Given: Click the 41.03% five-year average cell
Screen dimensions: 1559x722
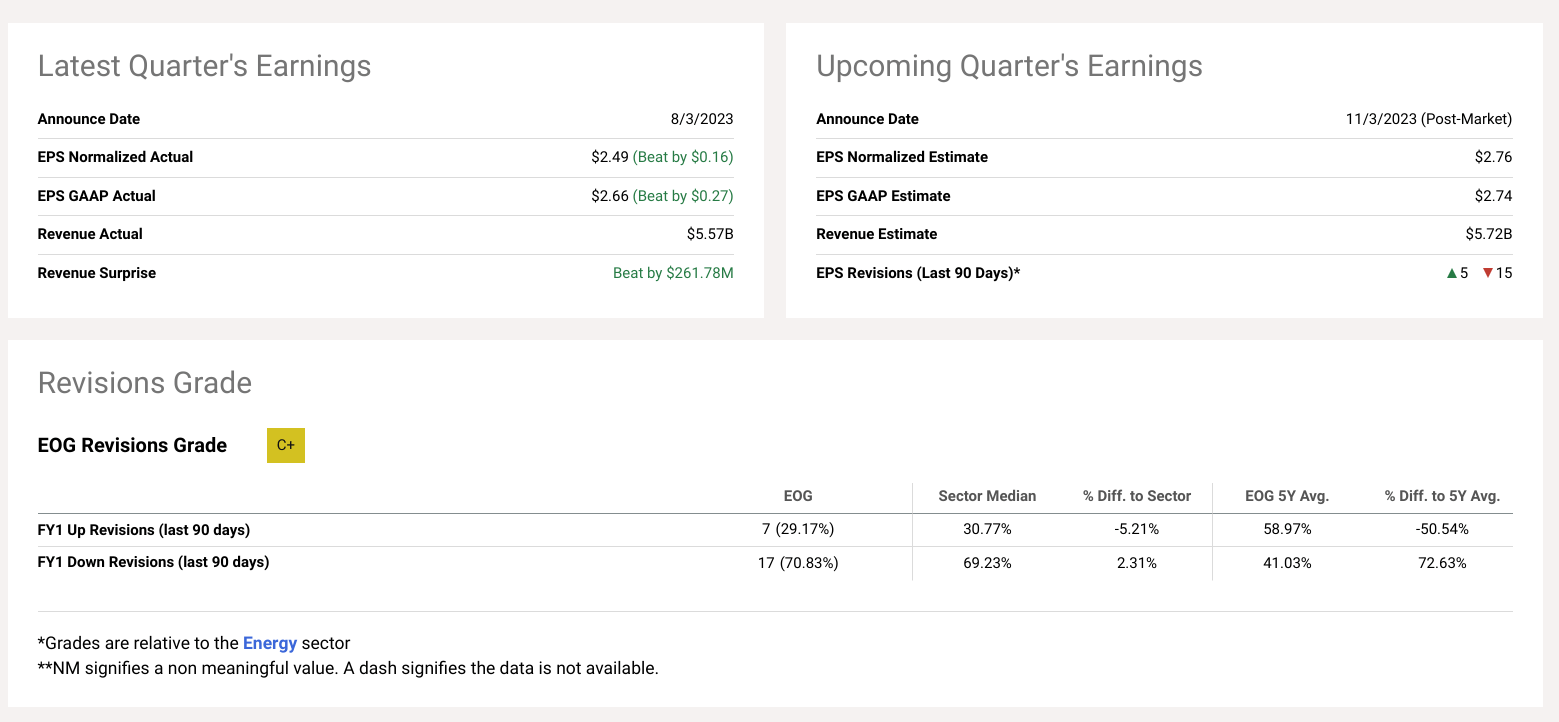Looking at the screenshot, I should pos(1287,563).
